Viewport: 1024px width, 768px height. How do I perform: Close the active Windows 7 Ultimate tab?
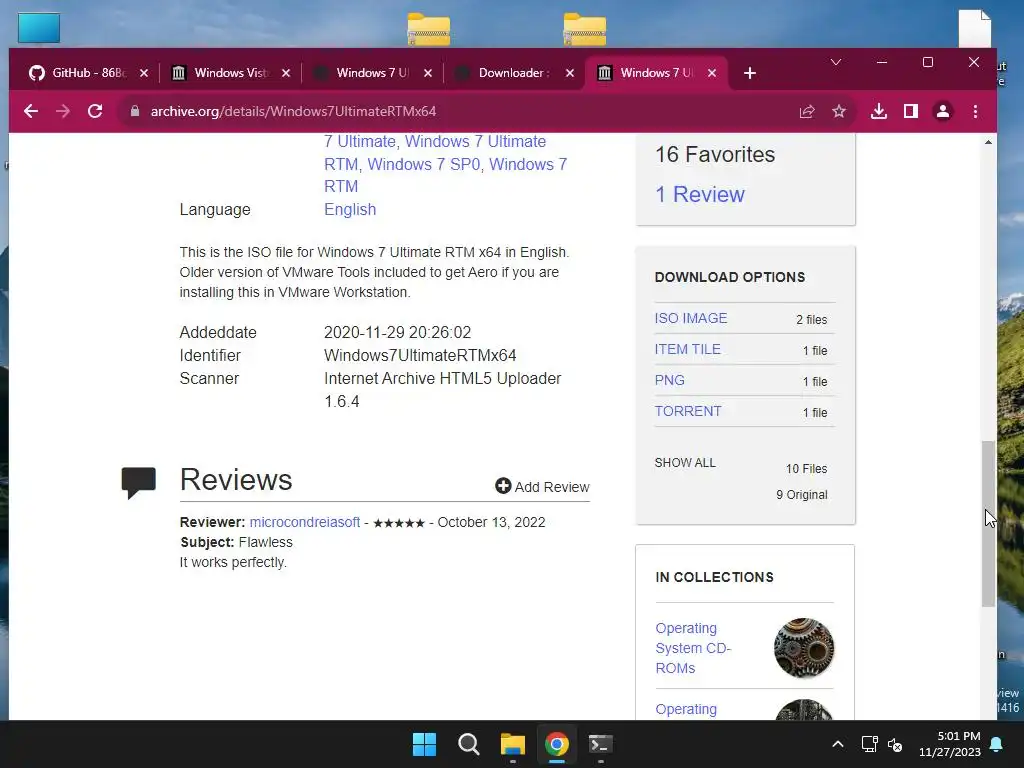[712, 73]
